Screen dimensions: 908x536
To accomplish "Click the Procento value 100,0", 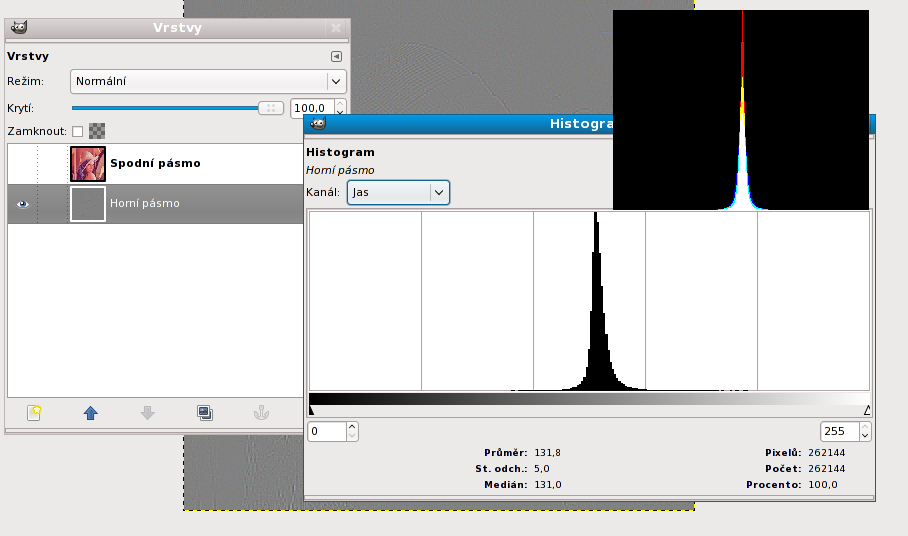I will click(823, 485).
